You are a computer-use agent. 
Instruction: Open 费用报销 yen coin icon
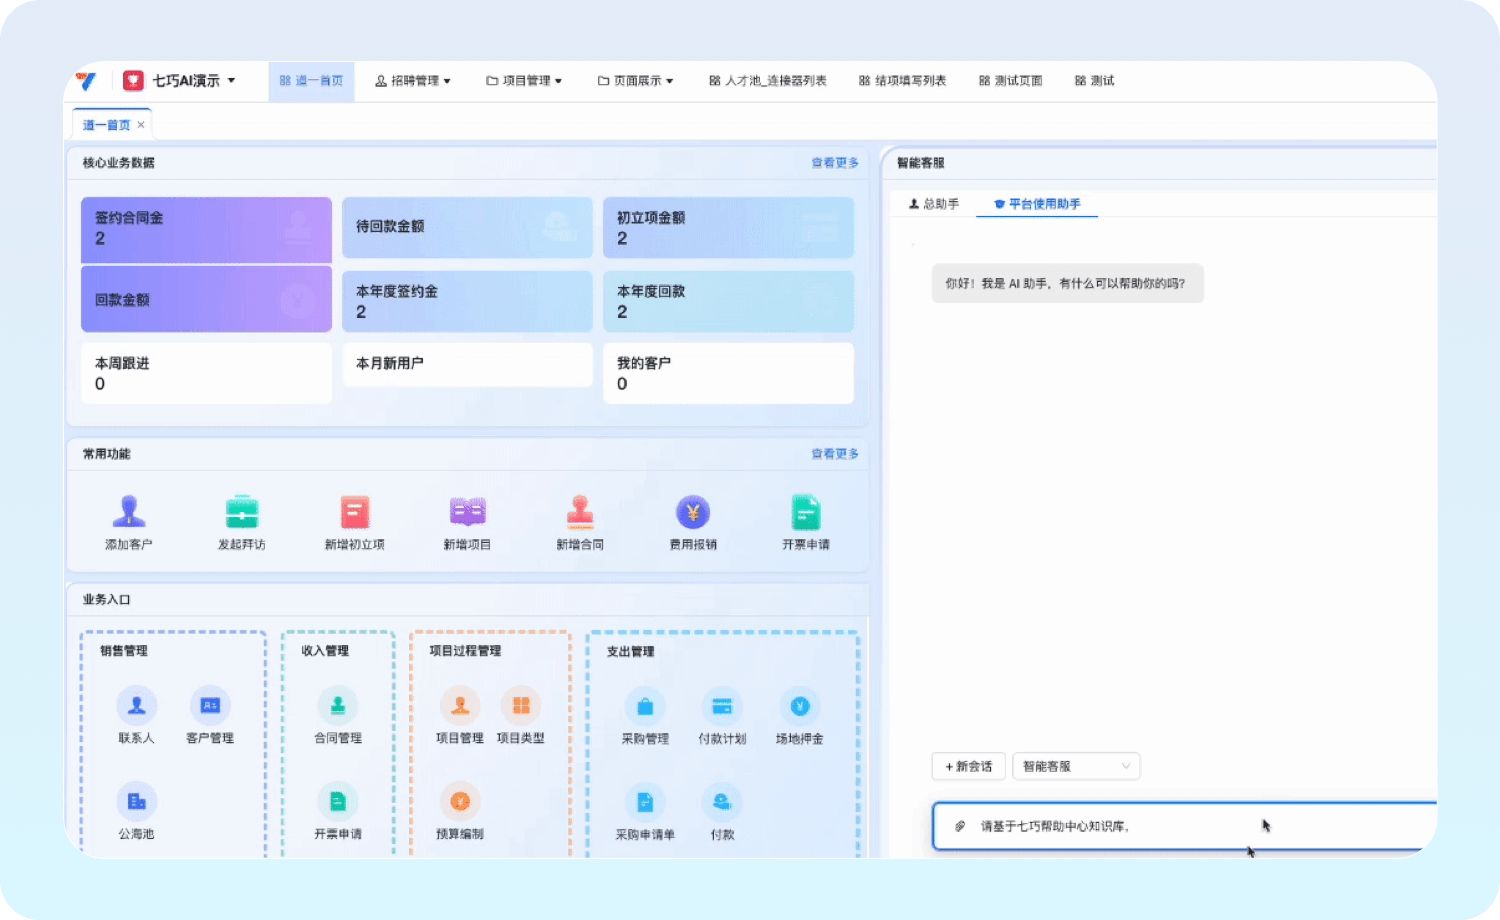693,512
